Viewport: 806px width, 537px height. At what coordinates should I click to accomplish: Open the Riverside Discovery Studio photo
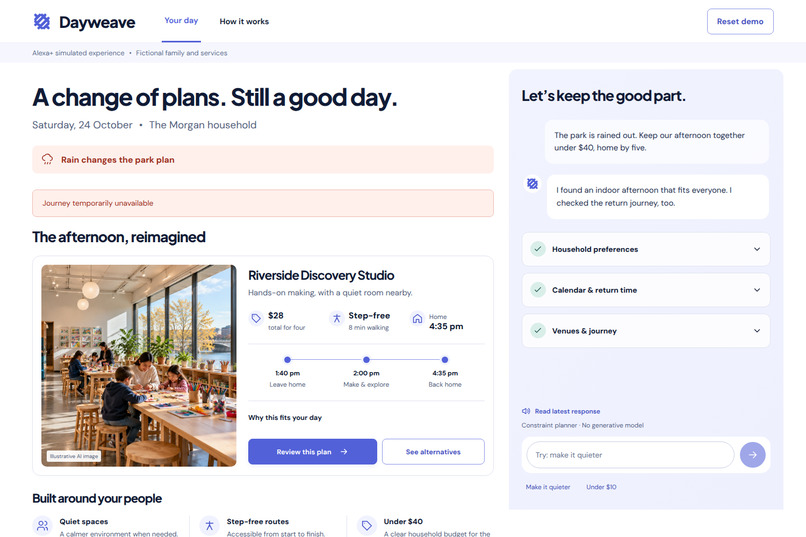(x=139, y=365)
